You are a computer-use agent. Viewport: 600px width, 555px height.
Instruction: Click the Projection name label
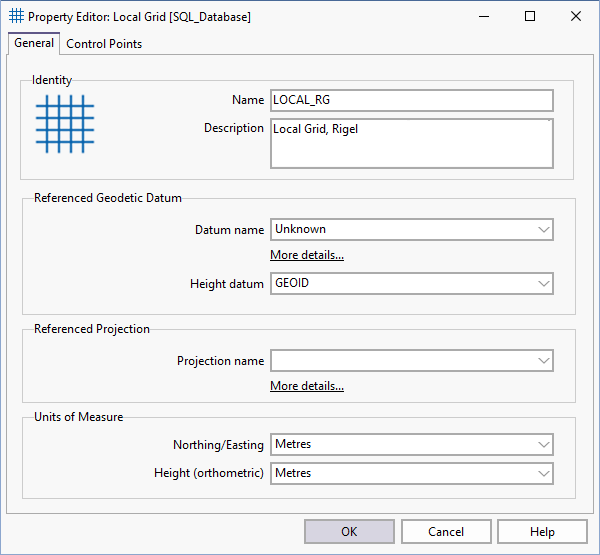click(x=220, y=361)
